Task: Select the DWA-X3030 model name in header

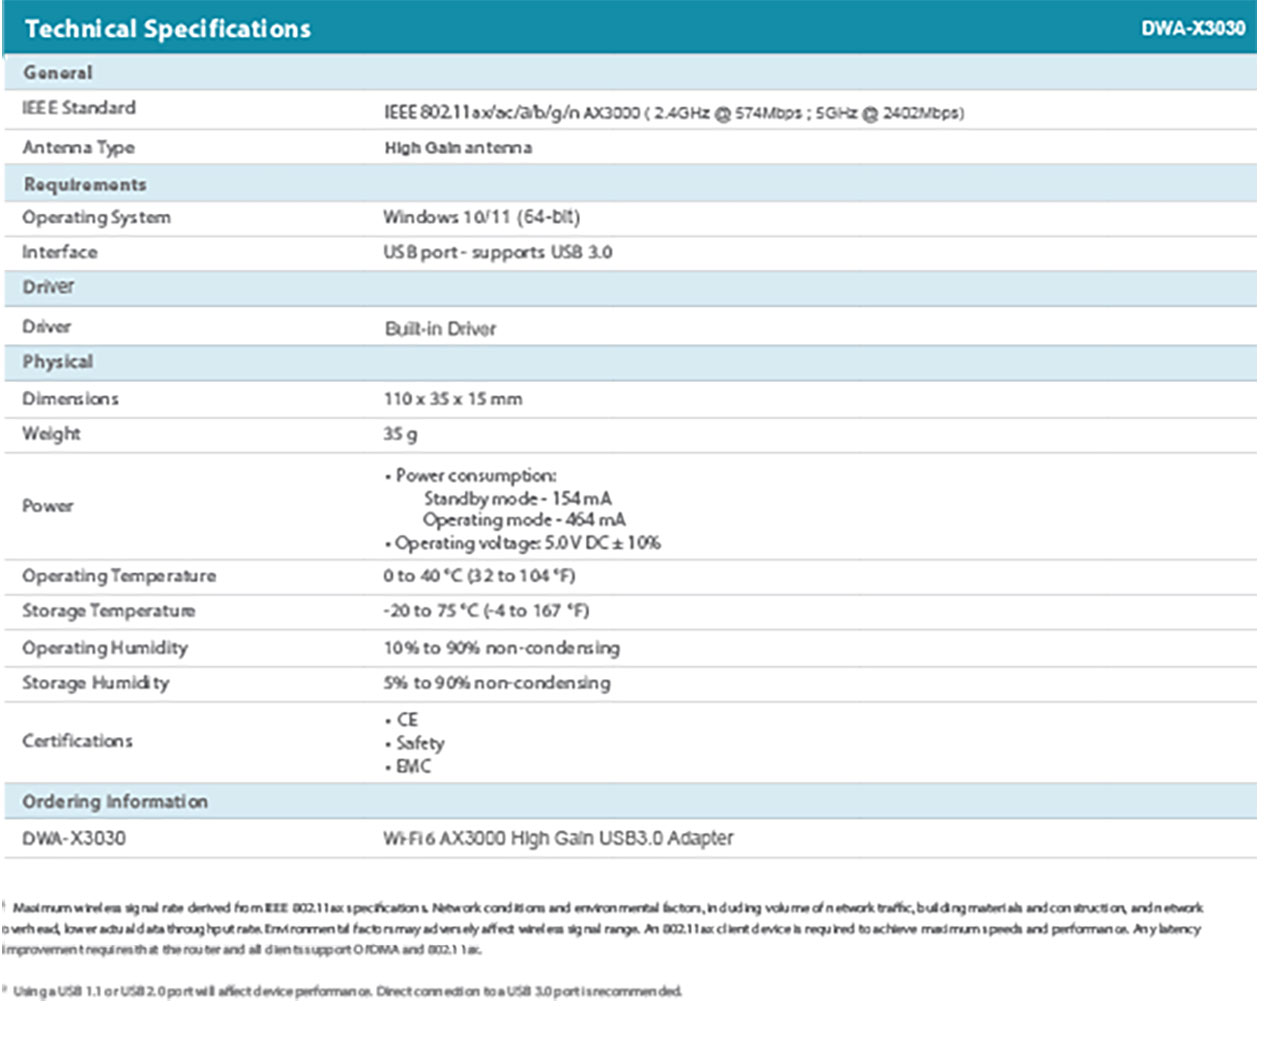Action: pyautogui.click(x=1193, y=29)
